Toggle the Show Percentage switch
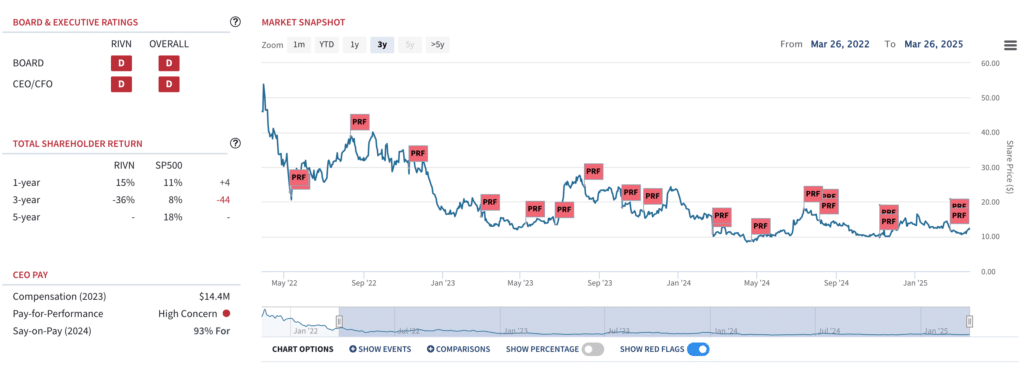The width and height of the screenshot is (1024, 368). coord(593,349)
